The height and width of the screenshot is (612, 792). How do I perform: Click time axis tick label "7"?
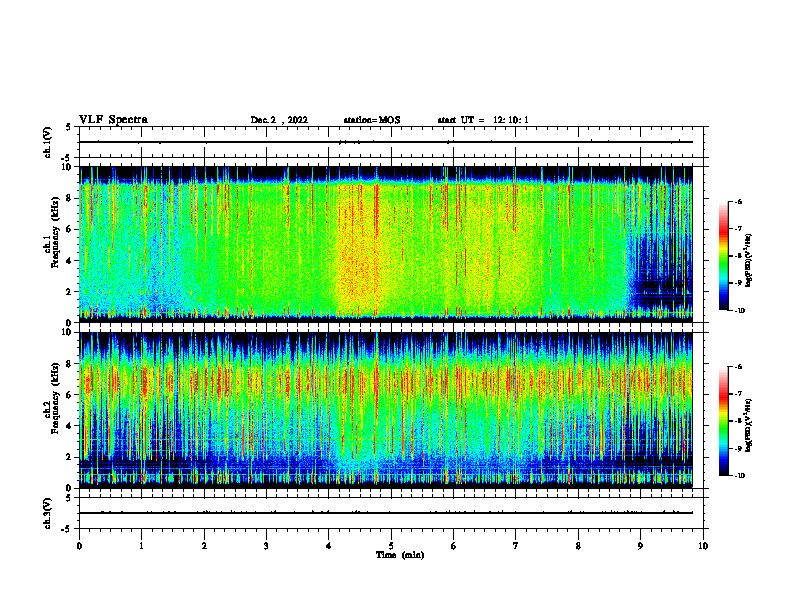pos(515,546)
